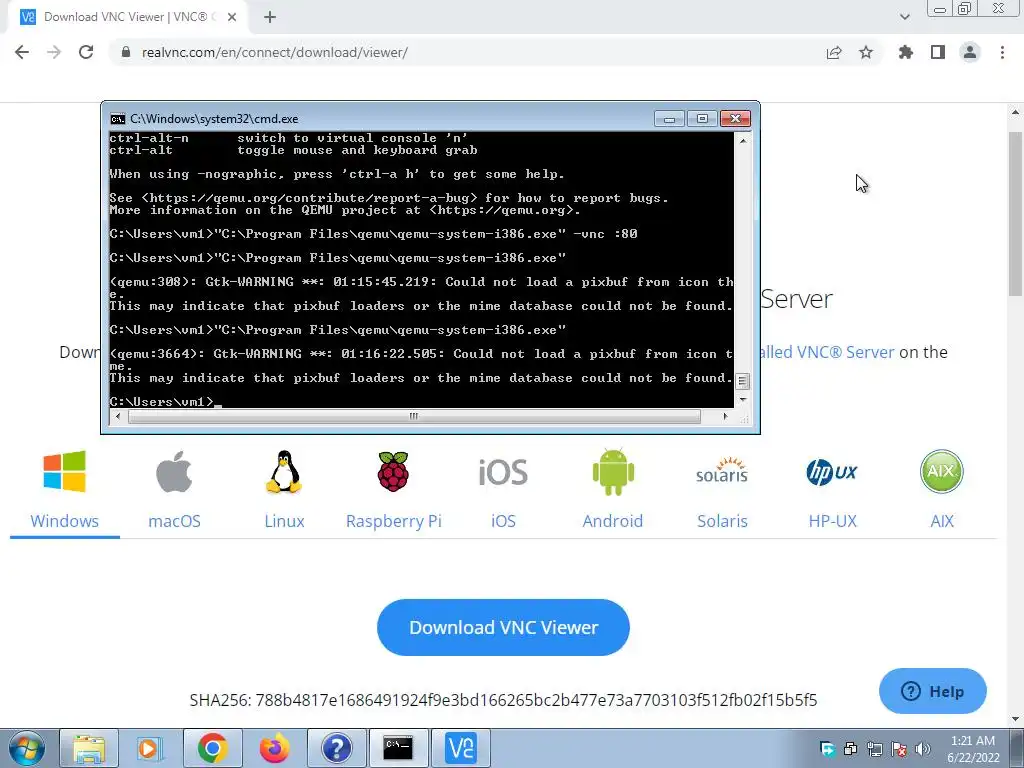Switch to the Raspberry Pi text tab
1024x768 pixels.
click(x=394, y=521)
